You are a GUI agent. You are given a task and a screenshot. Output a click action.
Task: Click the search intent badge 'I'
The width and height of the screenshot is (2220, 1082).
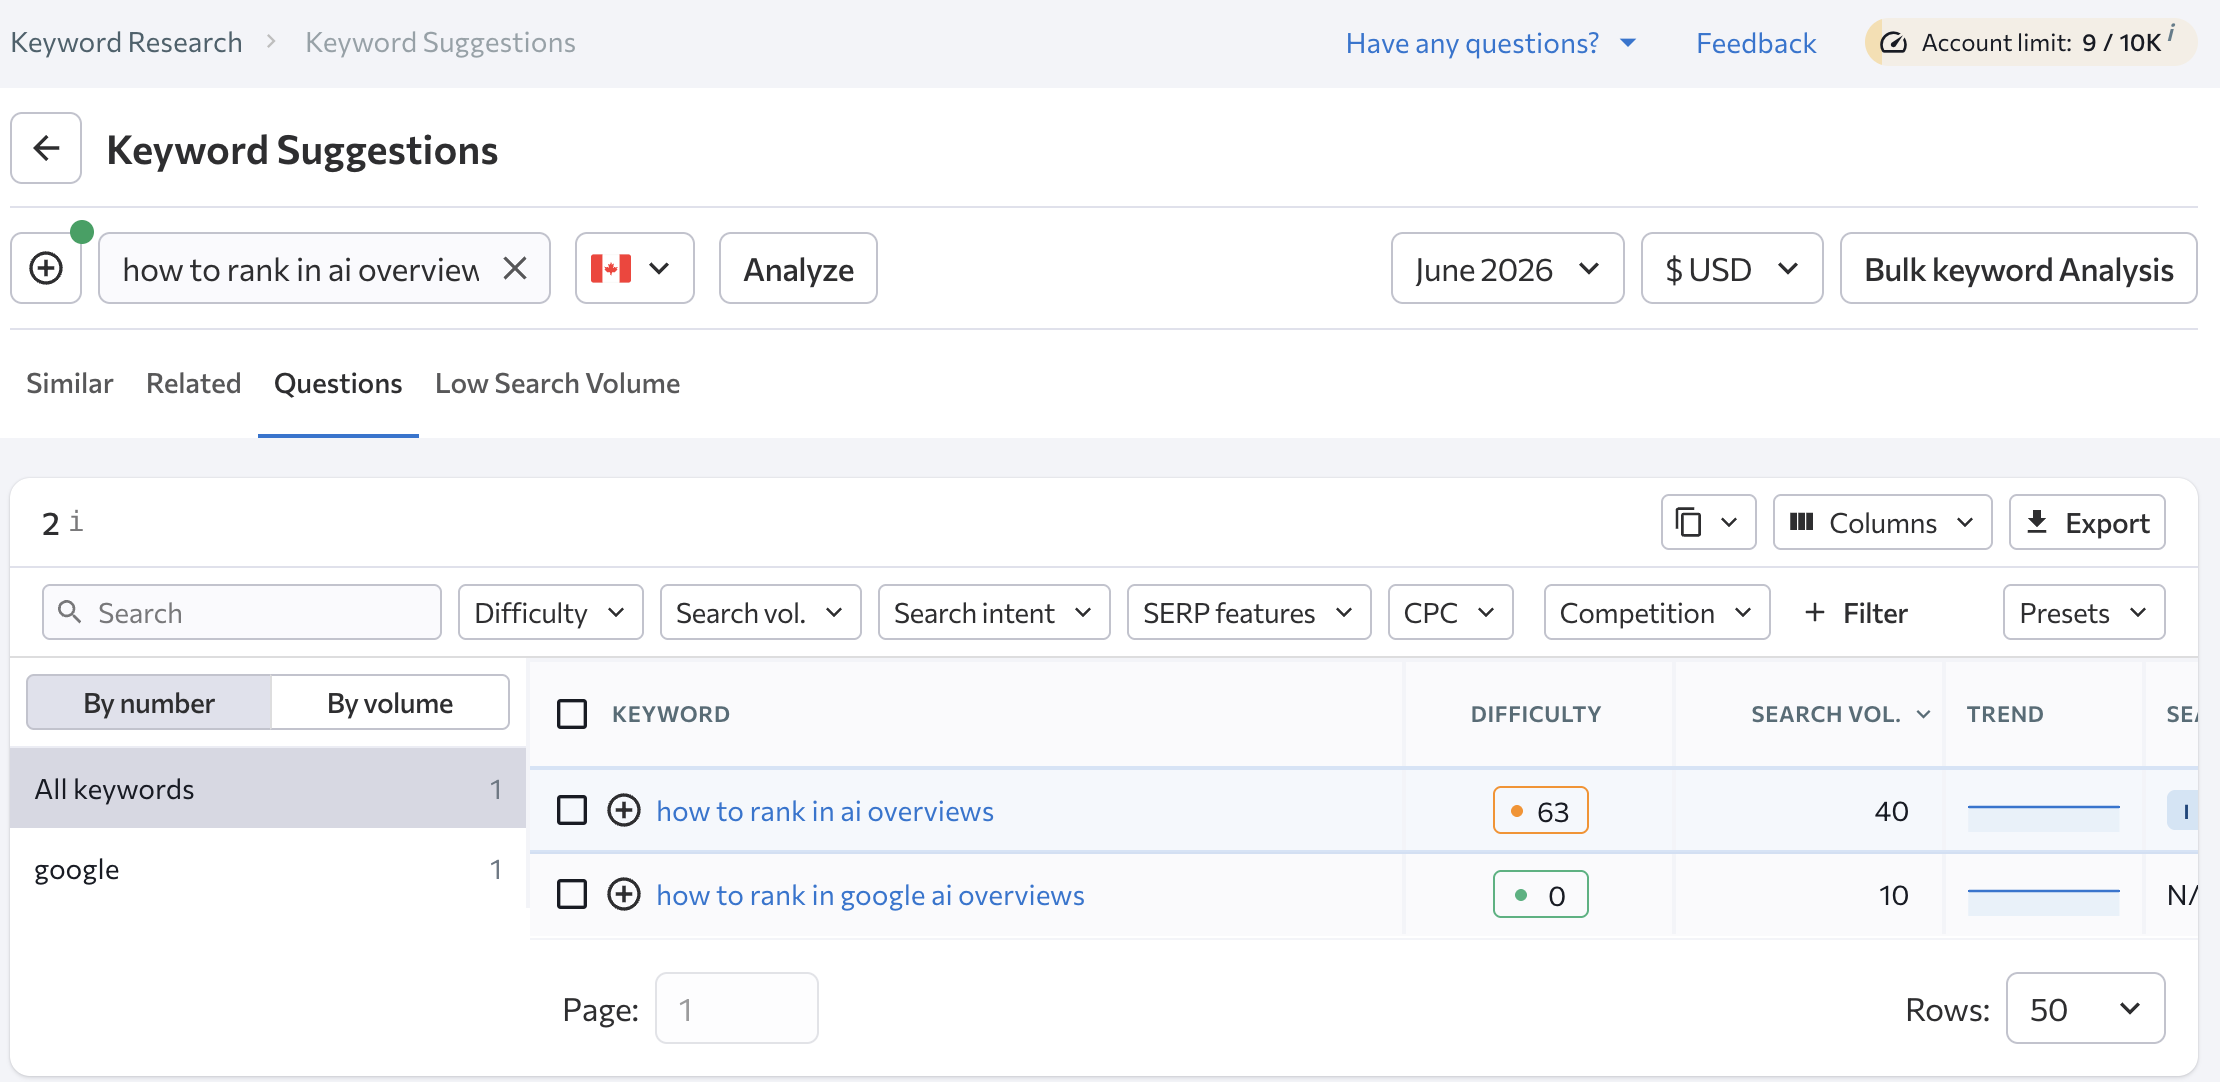click(x=2184, y=811)
